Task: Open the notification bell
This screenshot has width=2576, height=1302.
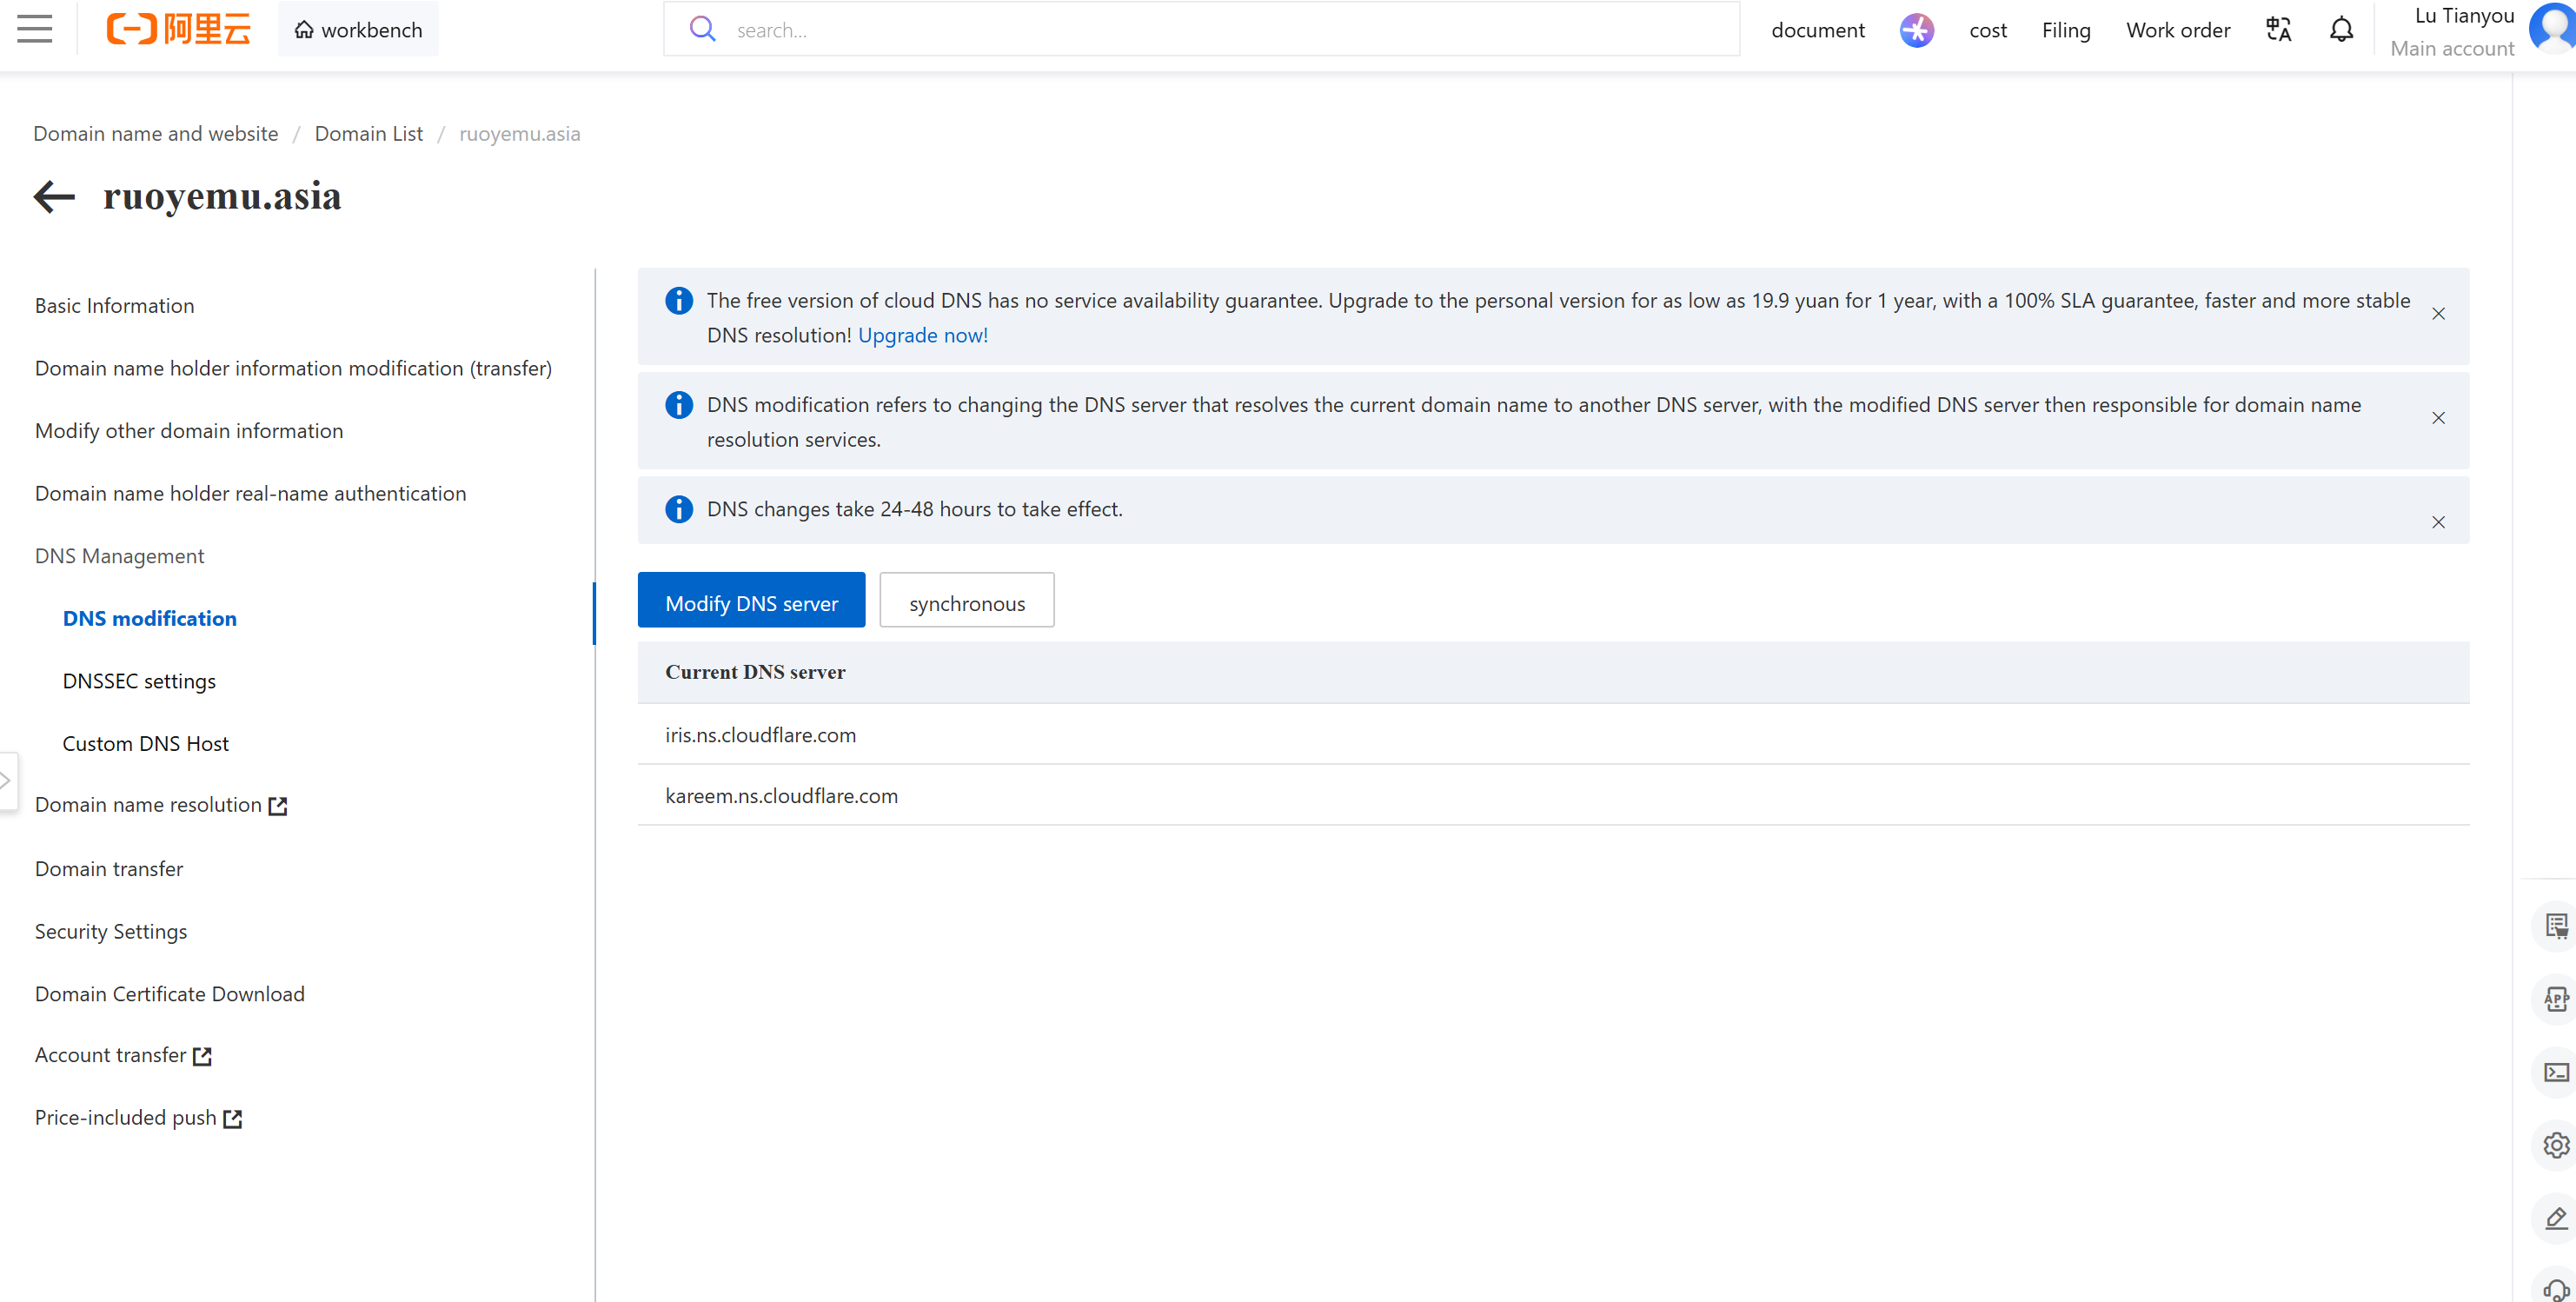Action: point(2341,30)
